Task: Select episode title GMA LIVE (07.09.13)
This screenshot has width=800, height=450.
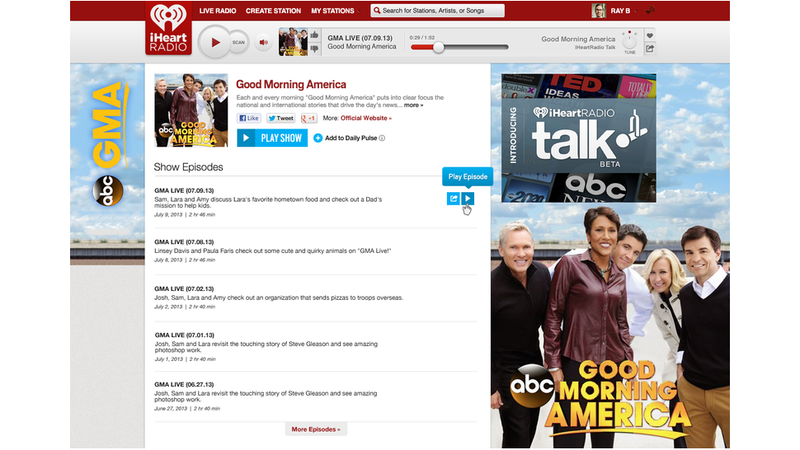Action: [184, 190]
